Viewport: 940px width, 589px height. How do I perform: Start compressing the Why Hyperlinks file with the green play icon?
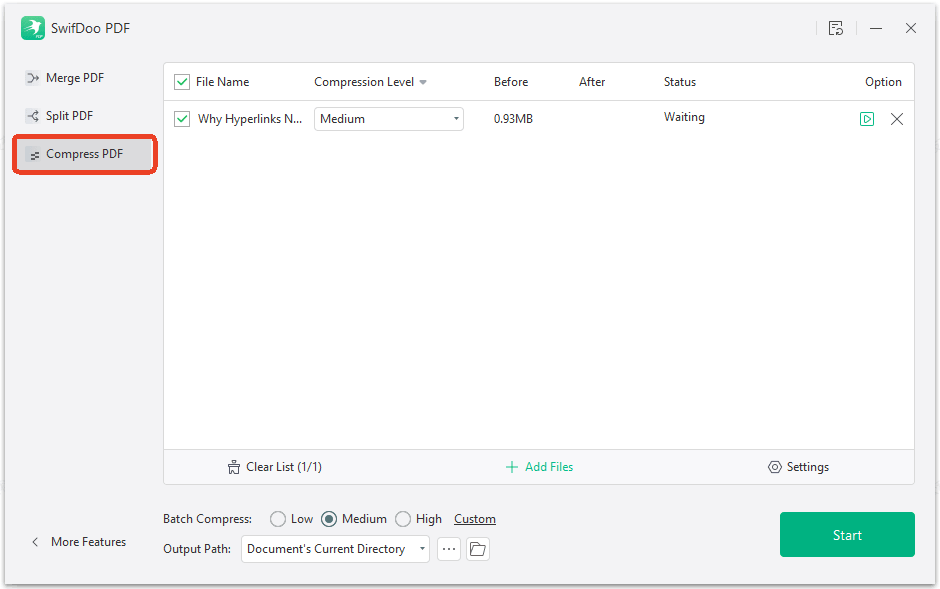867,119
